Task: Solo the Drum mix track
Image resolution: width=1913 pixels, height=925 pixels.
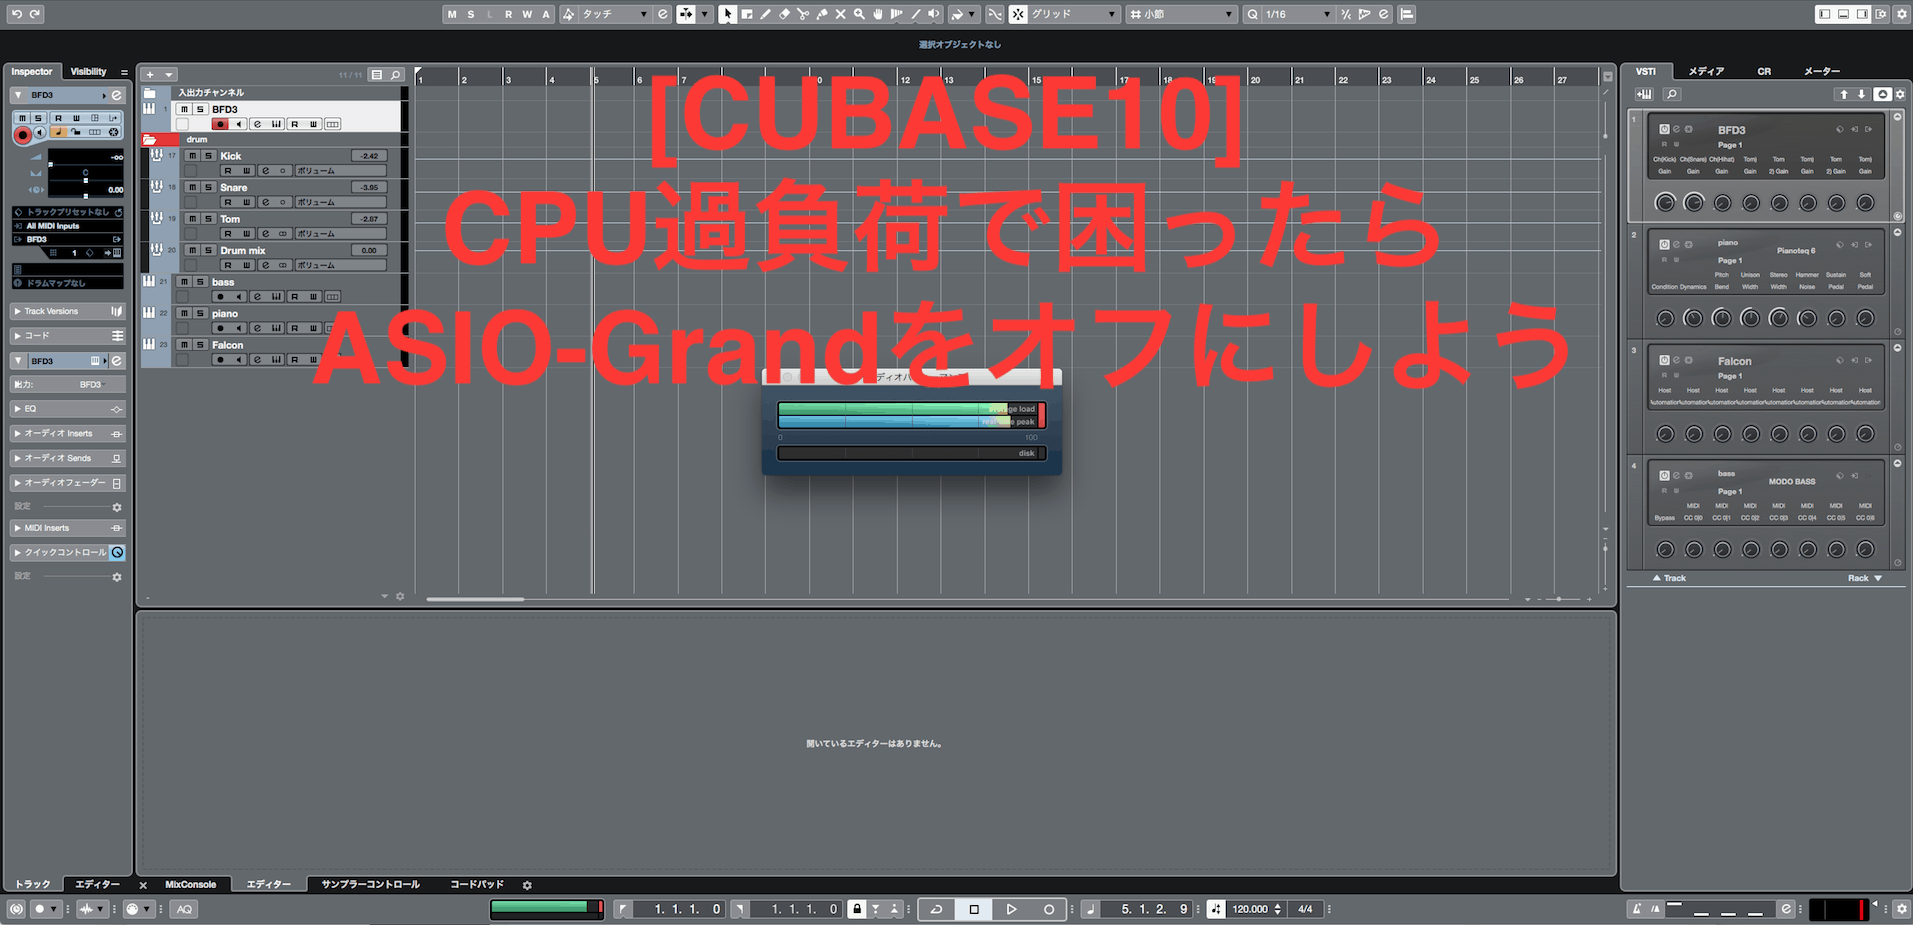Action: point(208,250)
